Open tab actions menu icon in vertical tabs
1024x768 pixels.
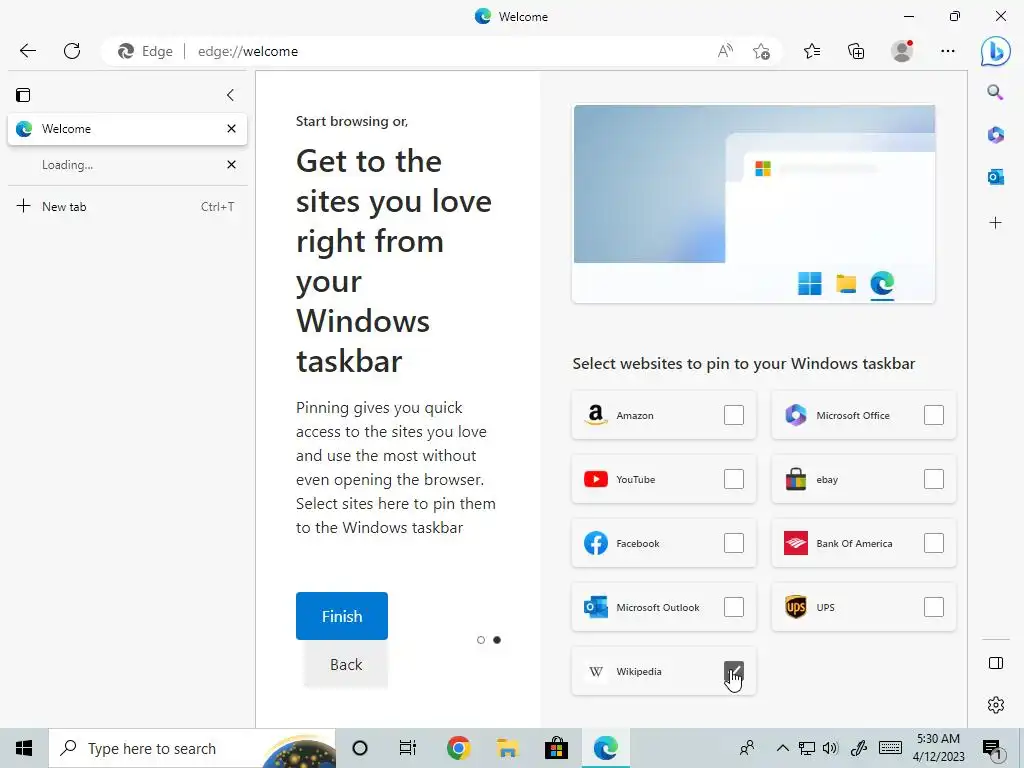pos(23,95)
